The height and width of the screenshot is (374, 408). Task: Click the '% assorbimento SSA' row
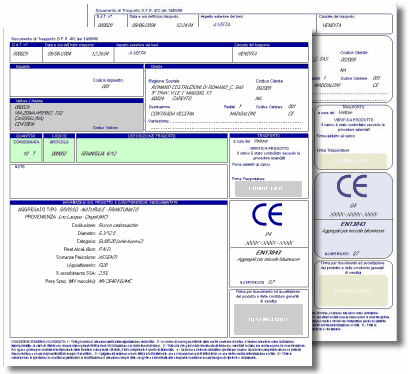click(x=82, y=273)
